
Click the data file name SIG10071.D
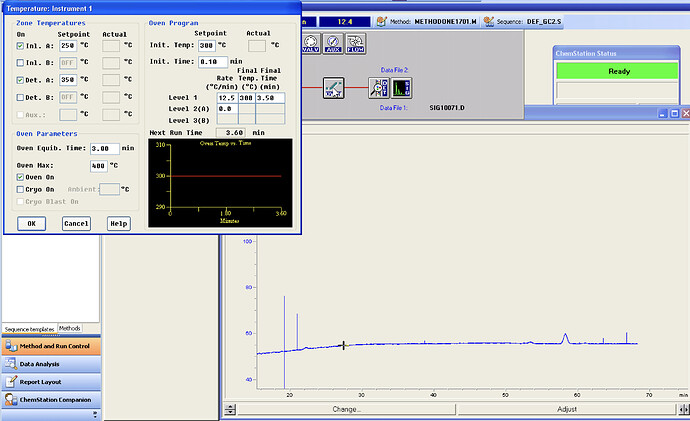[447, 108]
